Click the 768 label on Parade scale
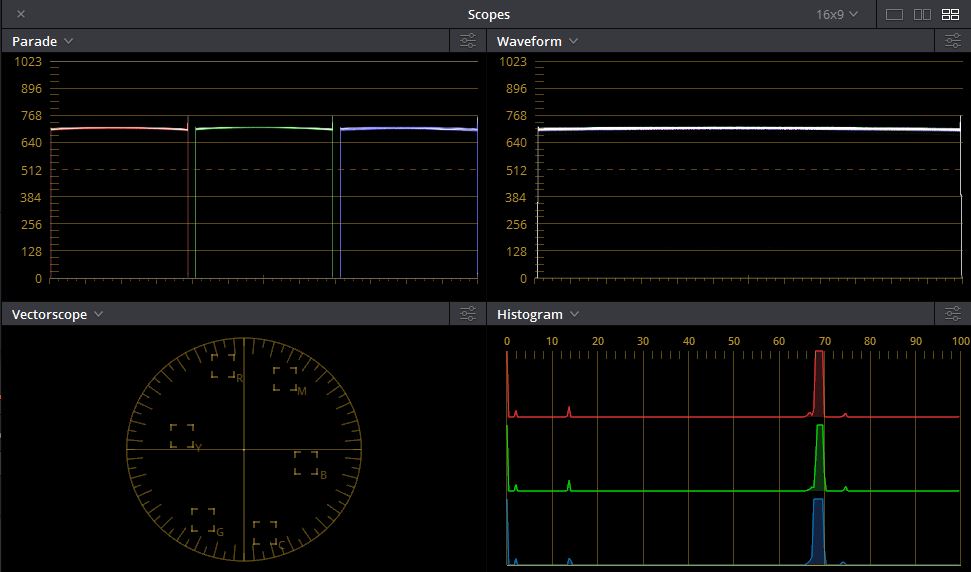This screenshot has width=971, height=572. pos(31,116)
